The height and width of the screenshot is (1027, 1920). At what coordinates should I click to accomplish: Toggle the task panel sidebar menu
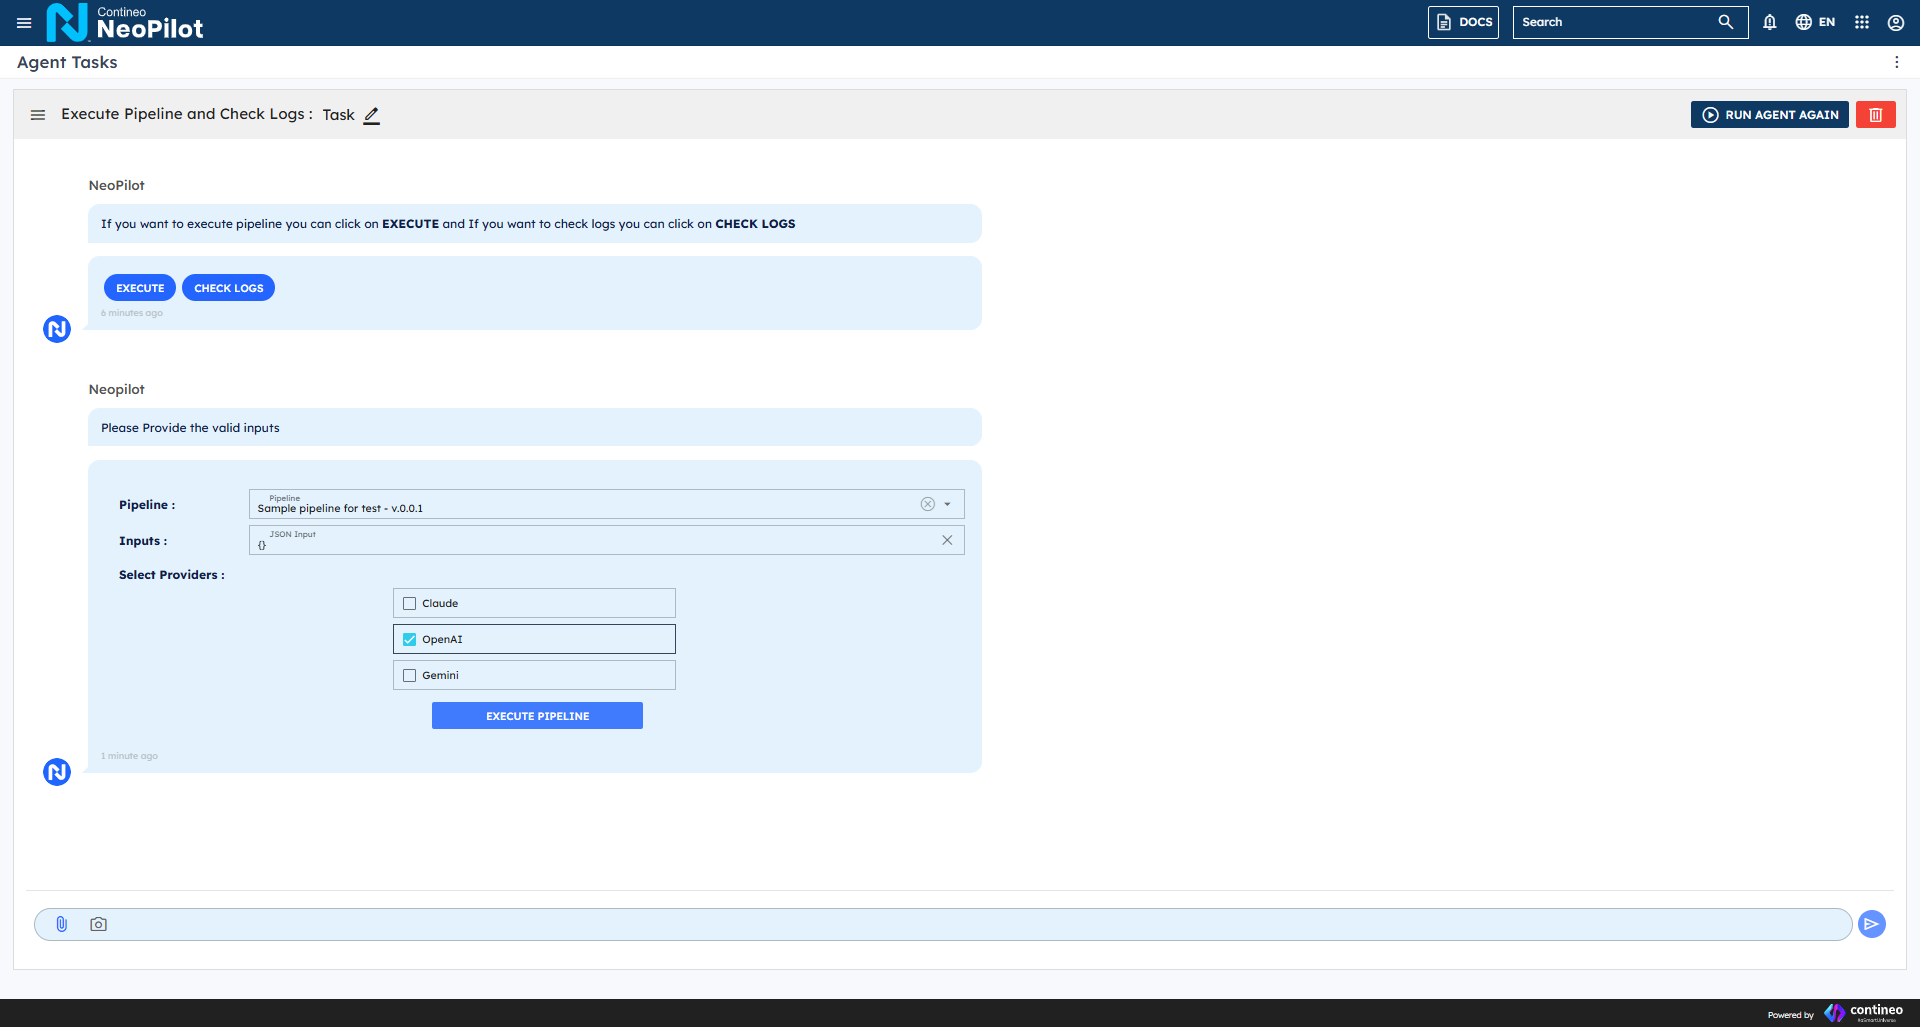38,115
